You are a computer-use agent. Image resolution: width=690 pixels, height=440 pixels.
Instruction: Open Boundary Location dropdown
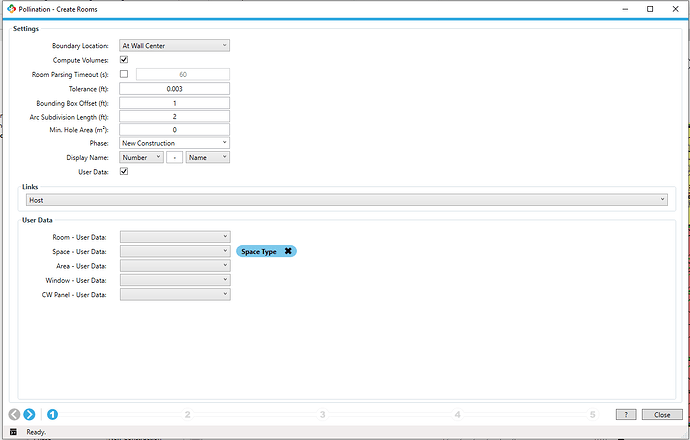click(x=174, y=45)
